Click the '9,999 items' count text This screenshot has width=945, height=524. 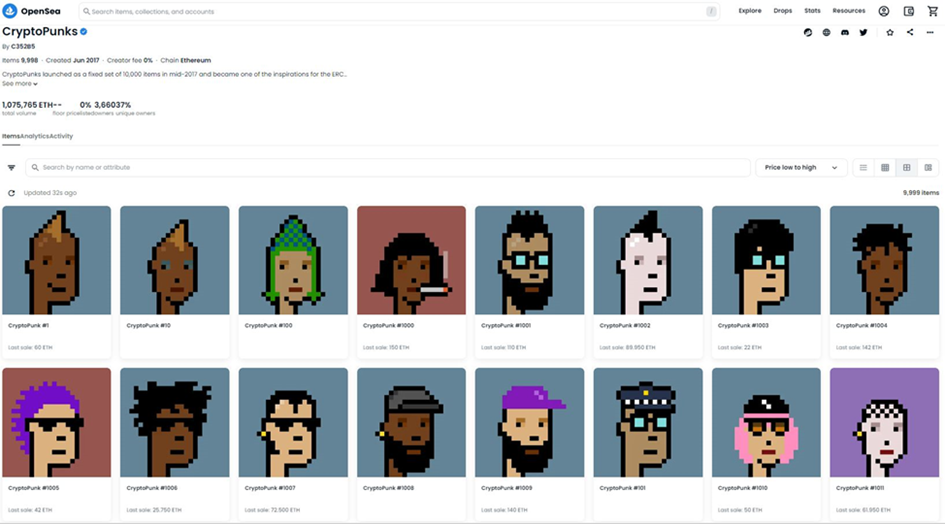click(920, 193)
